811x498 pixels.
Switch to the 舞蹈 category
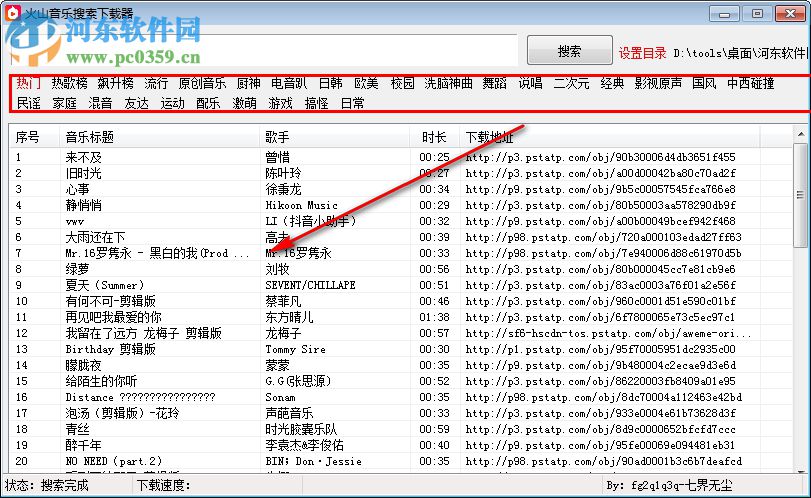(494, 83)
